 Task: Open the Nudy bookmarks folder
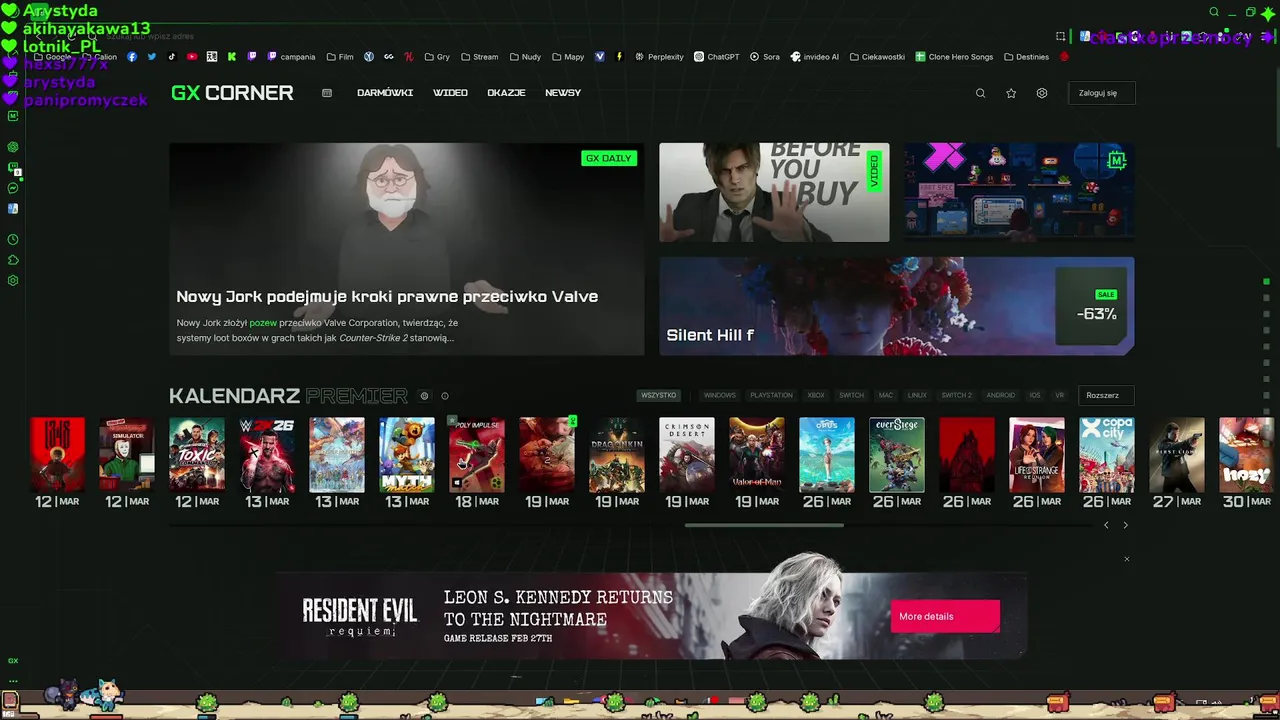pos(525,57)
